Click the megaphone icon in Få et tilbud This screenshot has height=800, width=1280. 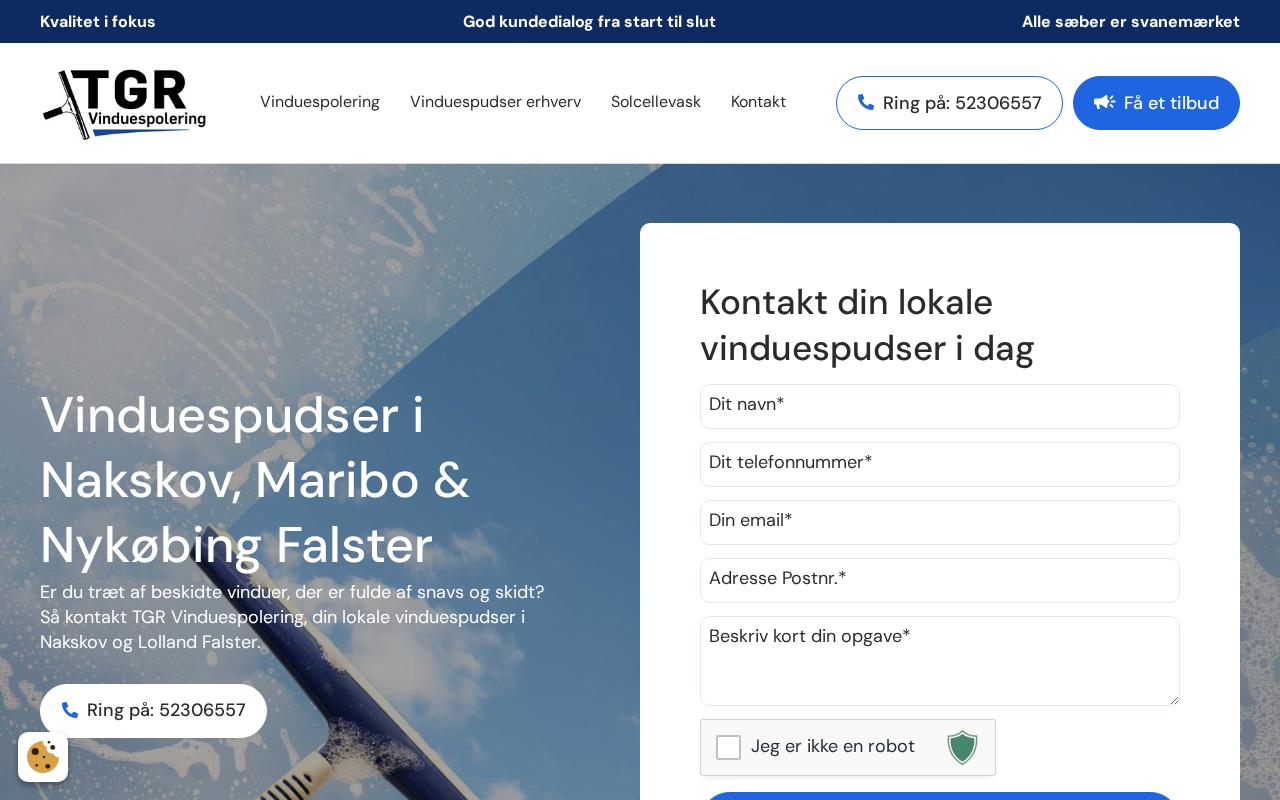(1104, 102)
